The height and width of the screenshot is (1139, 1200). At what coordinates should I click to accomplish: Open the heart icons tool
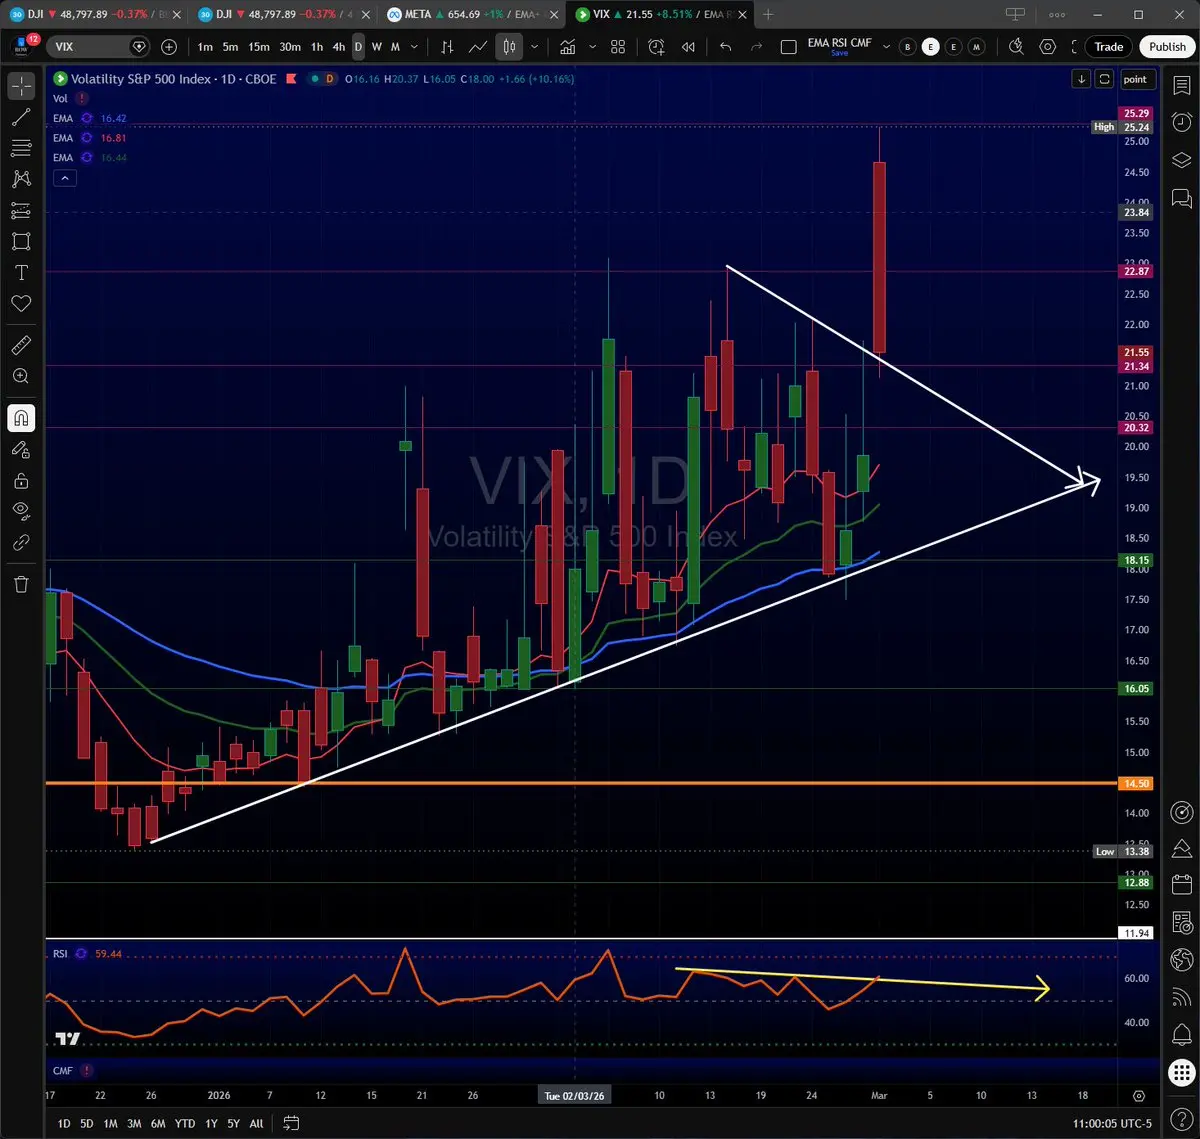coord(20,303)
